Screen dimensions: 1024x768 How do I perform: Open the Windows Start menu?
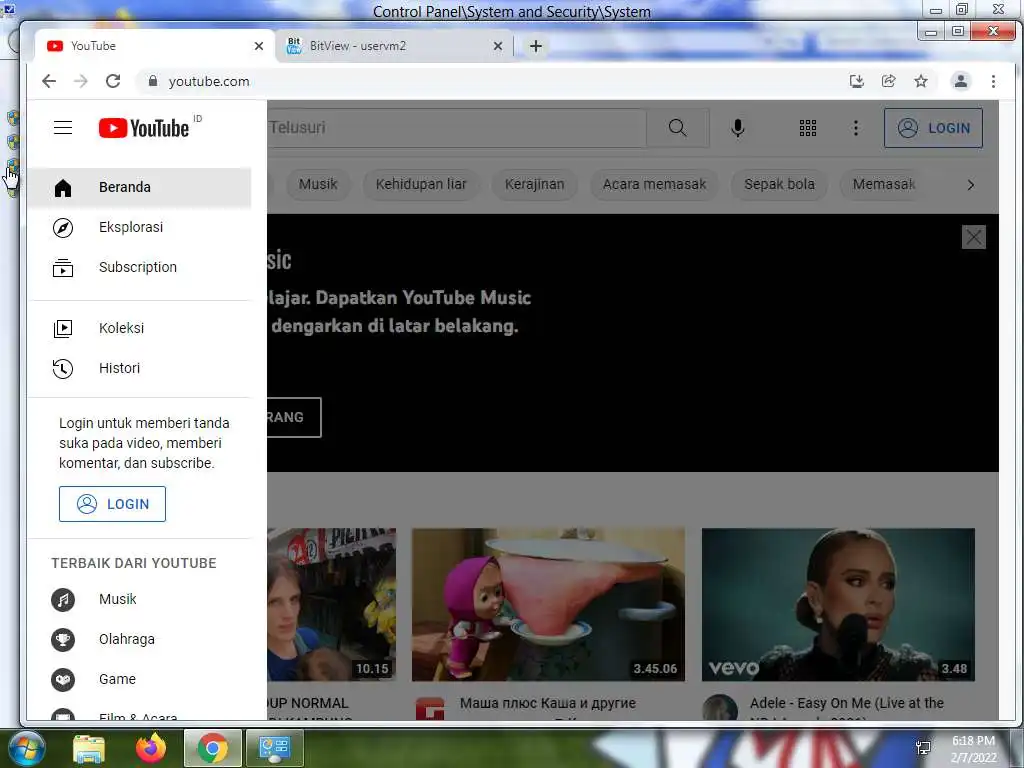25,748
